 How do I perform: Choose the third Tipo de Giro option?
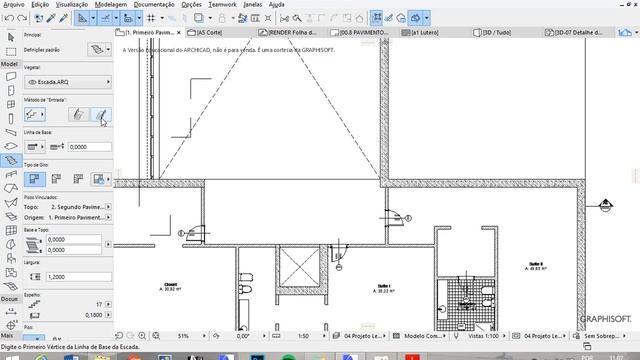[78, 179]
